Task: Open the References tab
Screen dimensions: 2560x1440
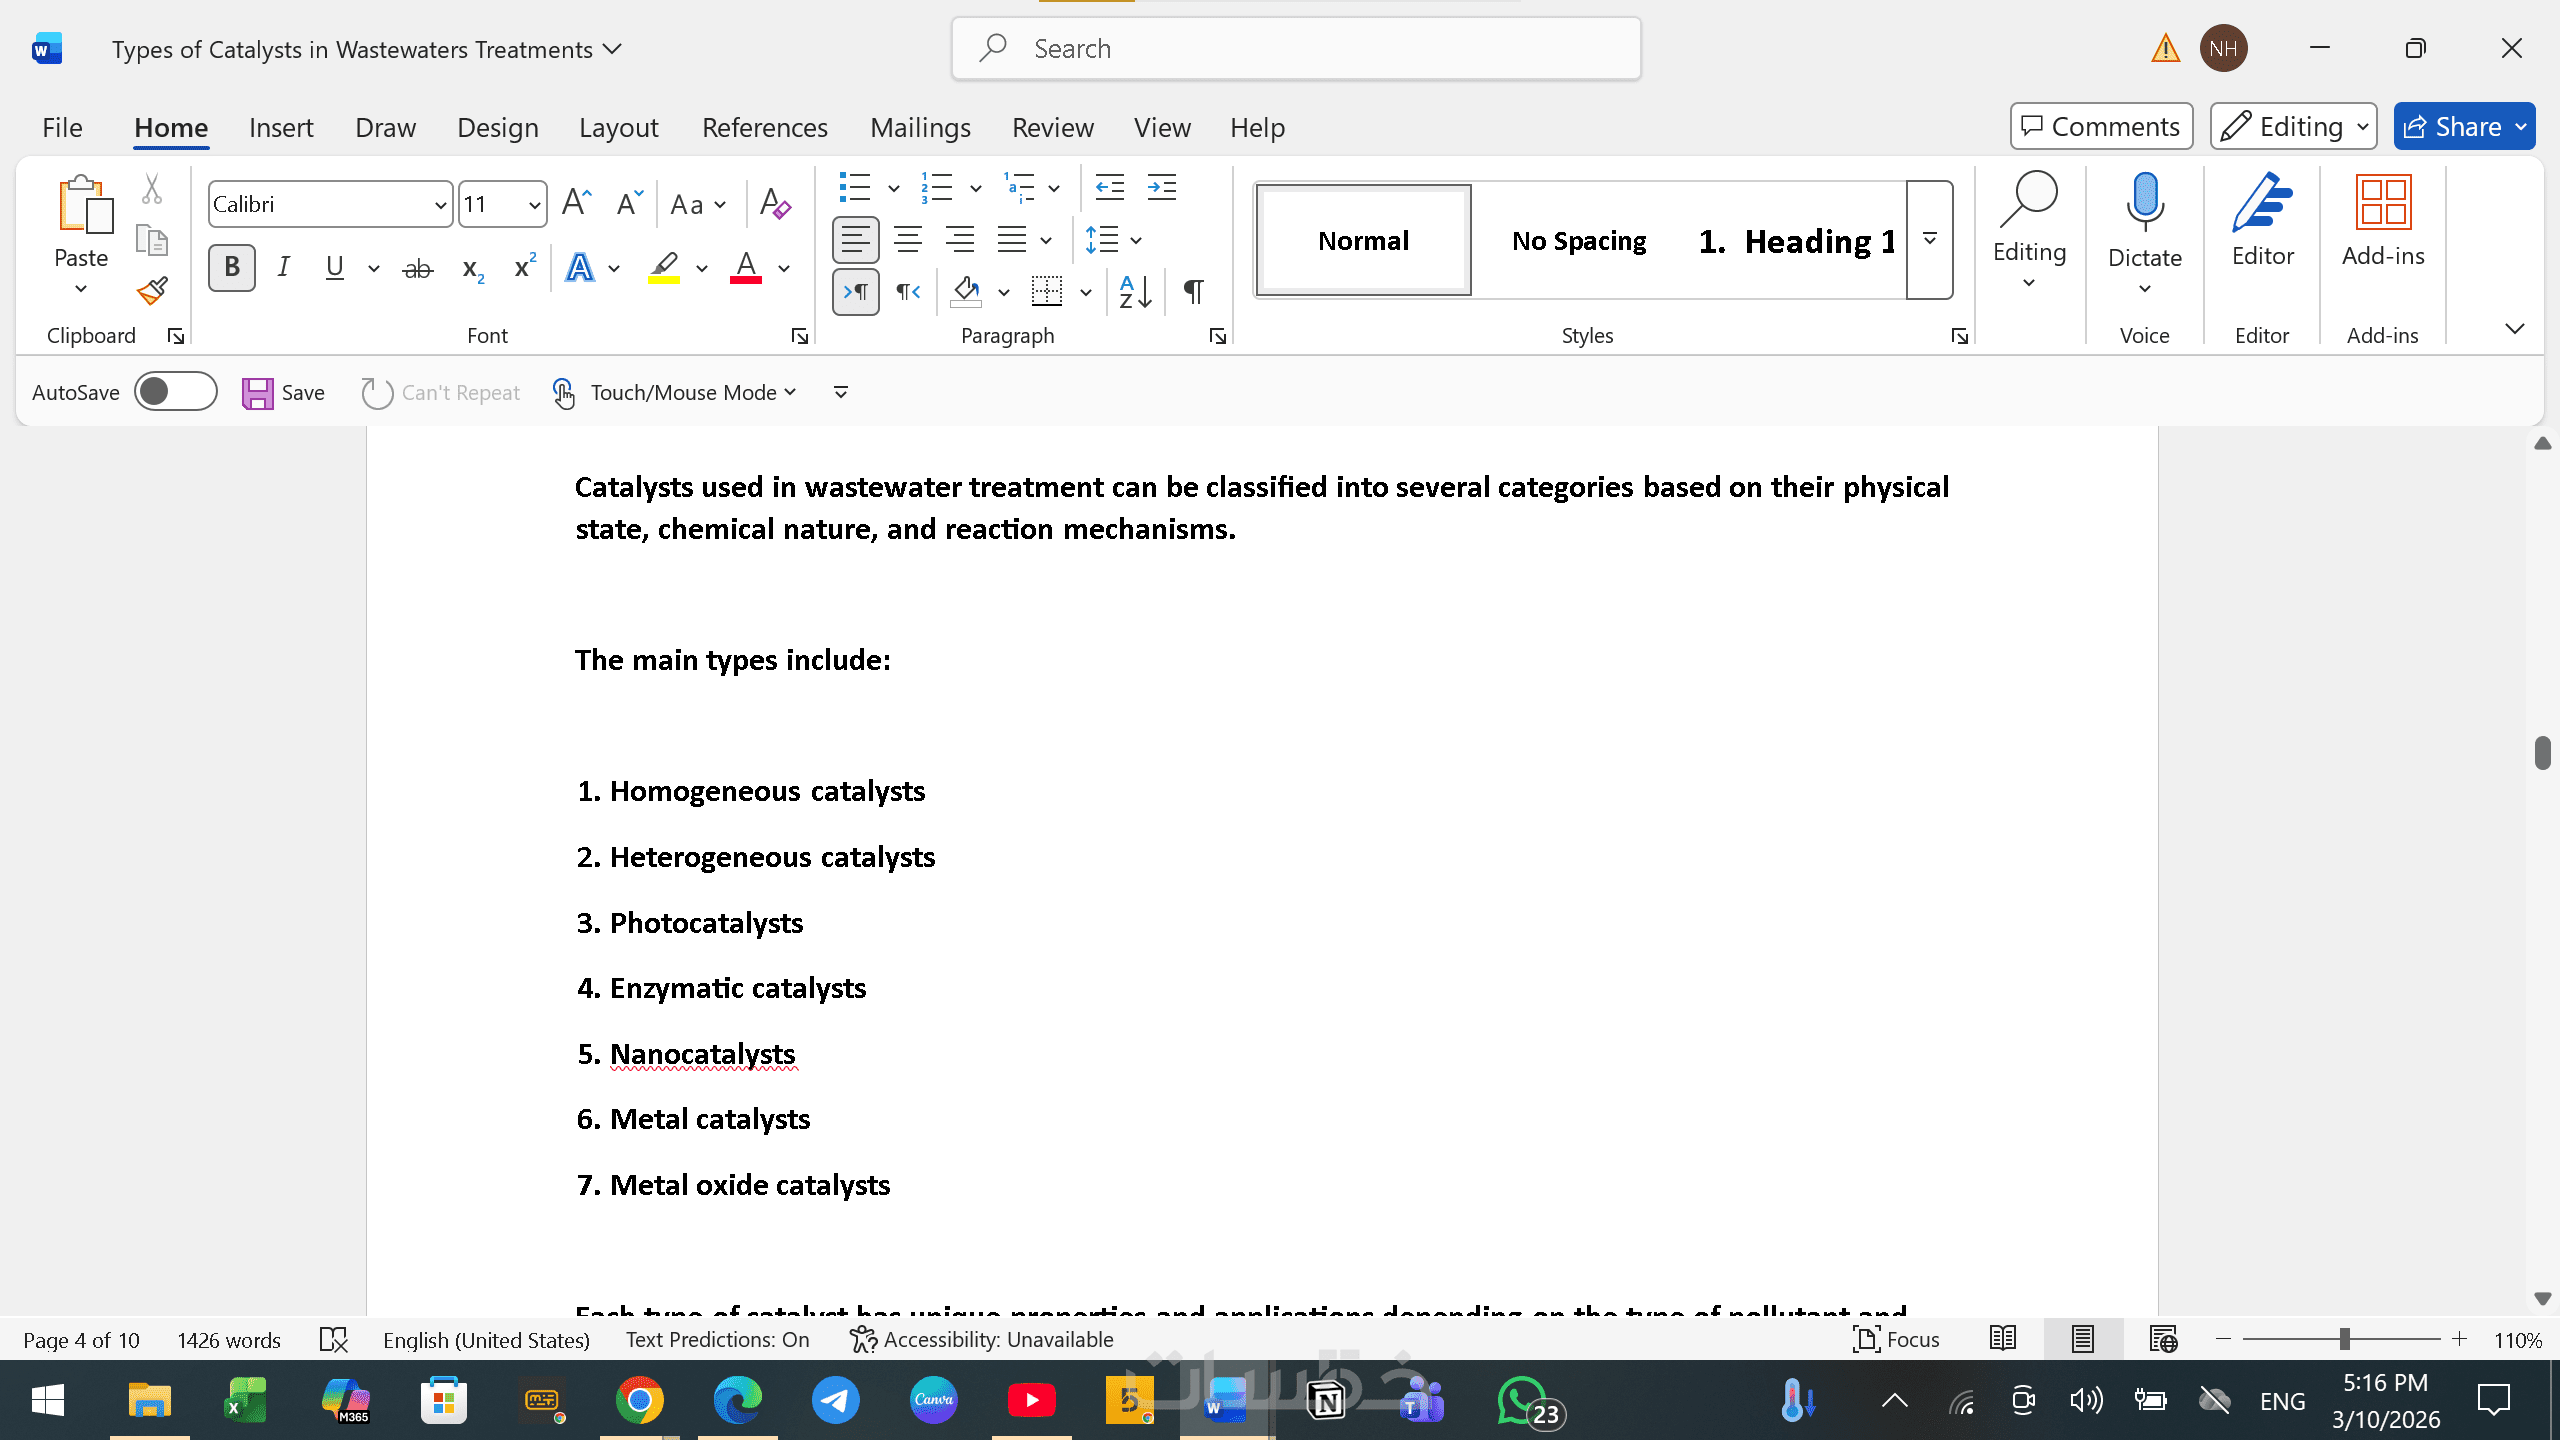Action: coord(764,127)
